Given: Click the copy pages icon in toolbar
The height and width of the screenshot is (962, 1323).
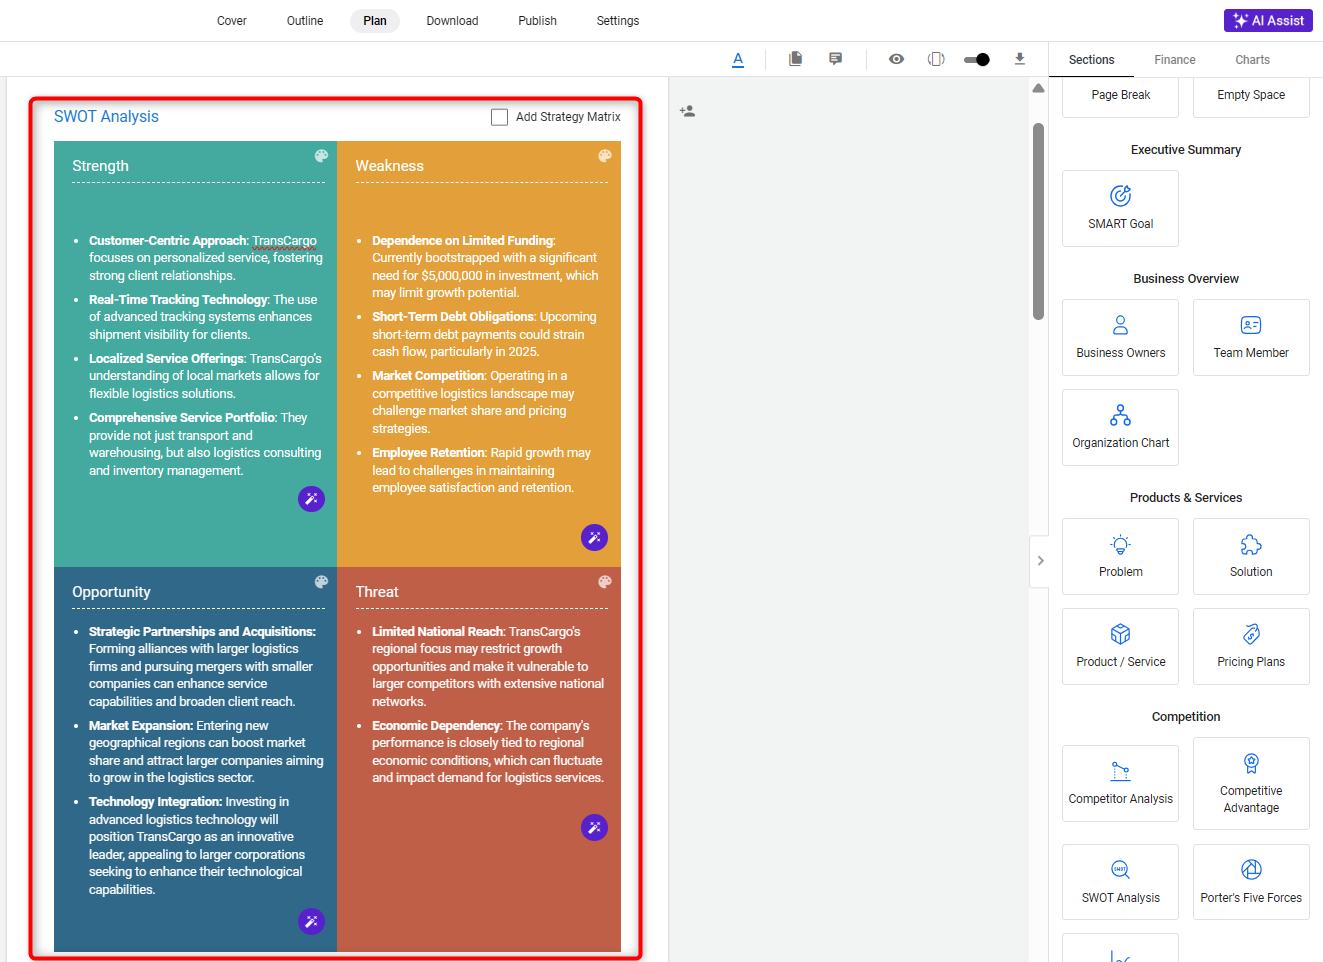Looking at the screenshot, I should tap(795, 59).
